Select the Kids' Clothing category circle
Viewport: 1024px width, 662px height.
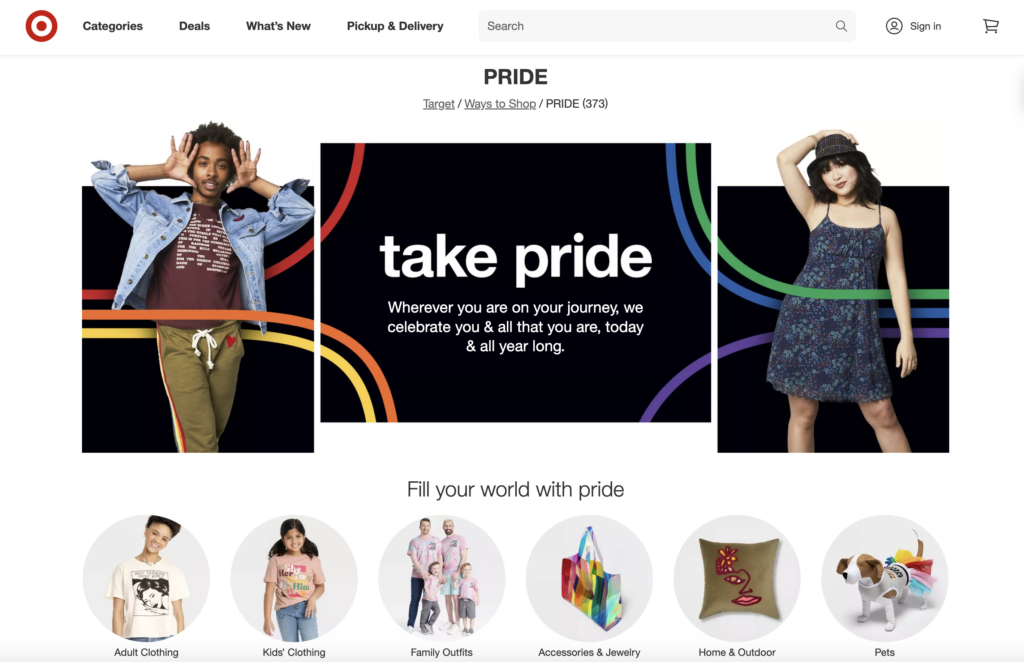click(294, 578)
